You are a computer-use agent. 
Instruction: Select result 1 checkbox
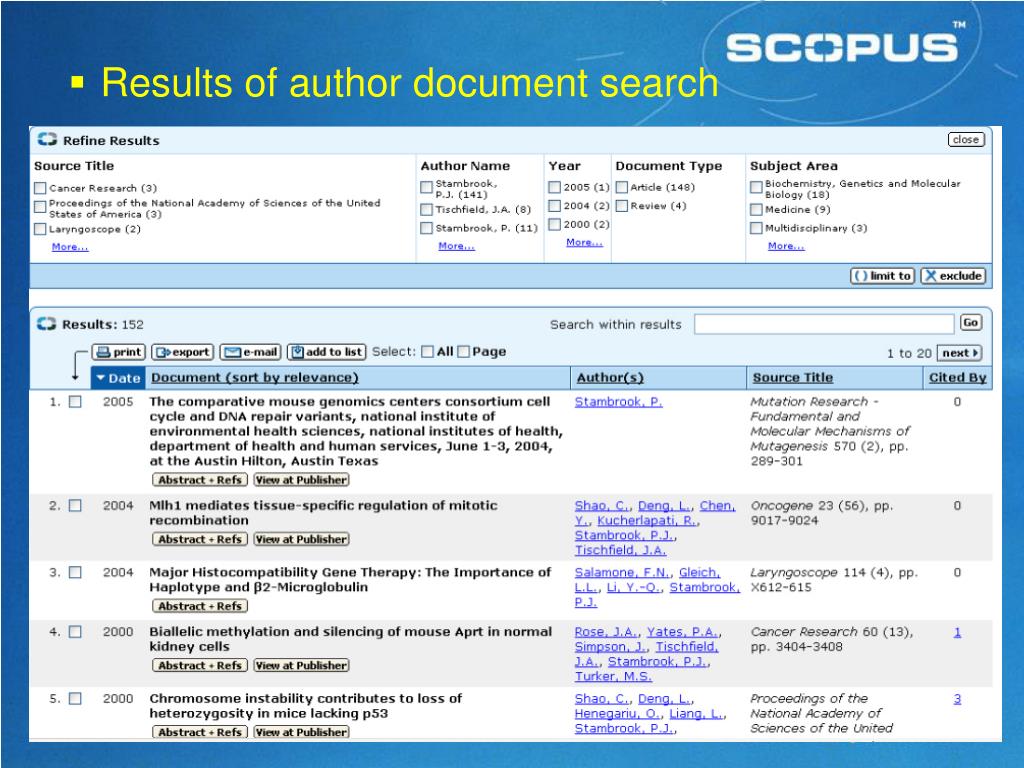pos(76,402)
